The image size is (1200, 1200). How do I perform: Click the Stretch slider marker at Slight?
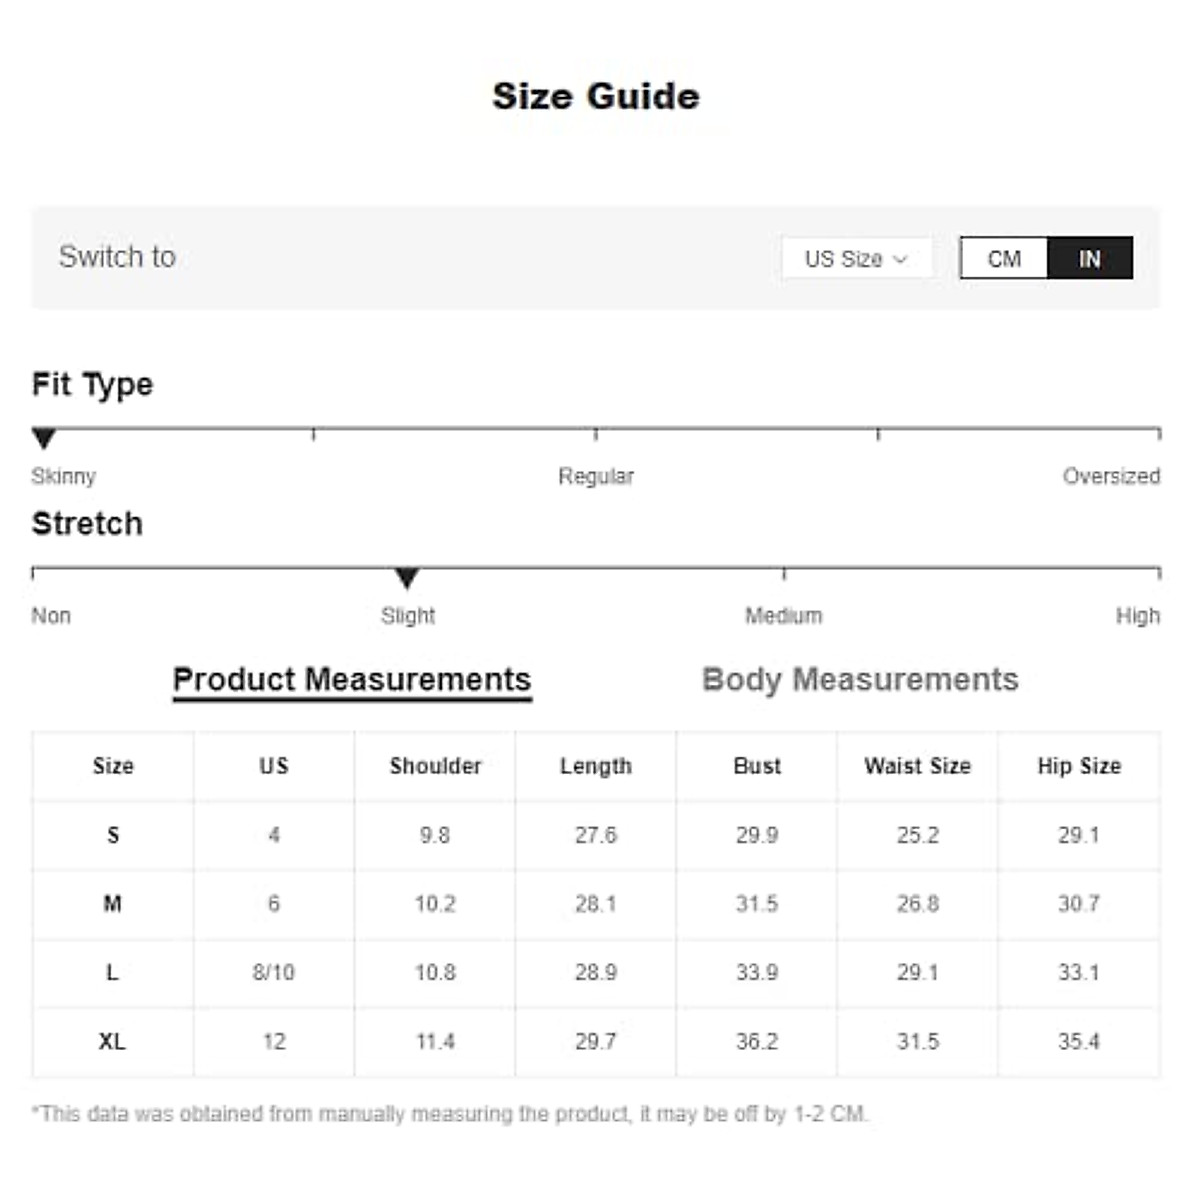407,577
